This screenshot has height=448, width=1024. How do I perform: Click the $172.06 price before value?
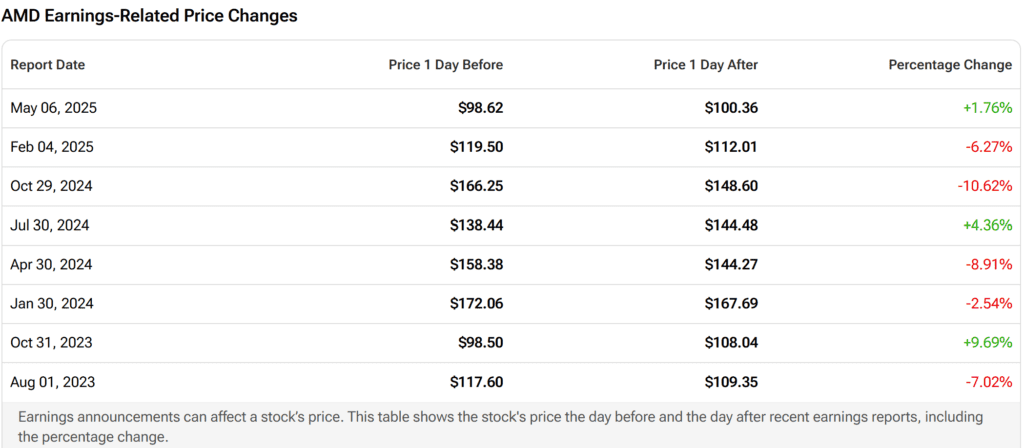(477, 304)
